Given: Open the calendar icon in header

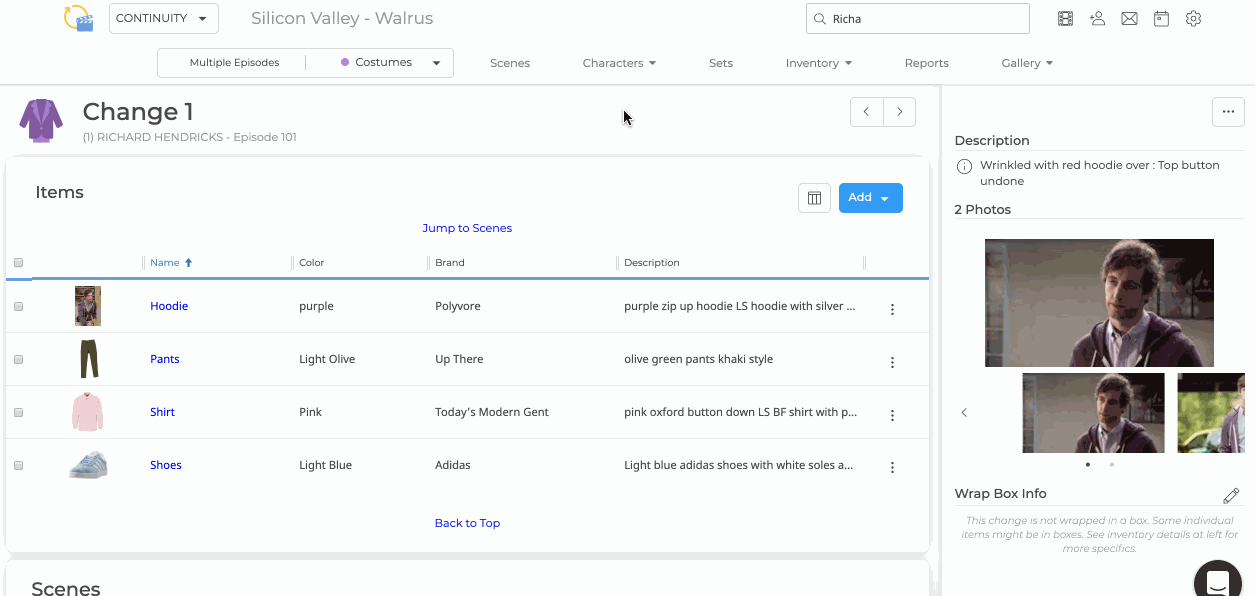Looking at the screenshot, I should pos(1161,18).
